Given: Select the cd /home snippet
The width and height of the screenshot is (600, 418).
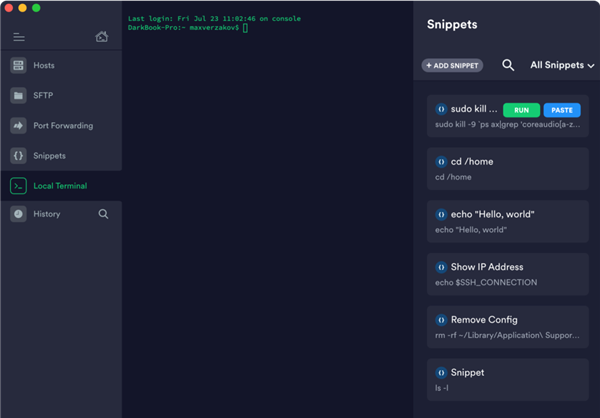Looking at the screenshot, I should [507, 168].
